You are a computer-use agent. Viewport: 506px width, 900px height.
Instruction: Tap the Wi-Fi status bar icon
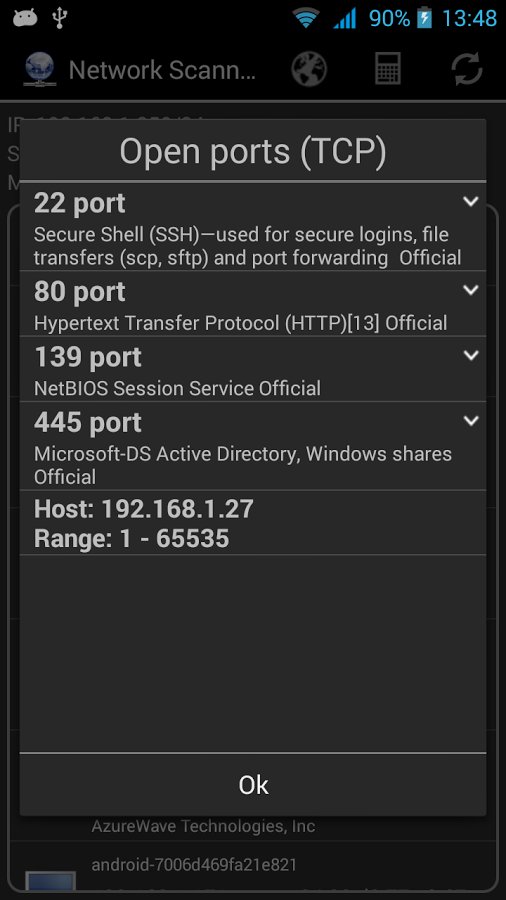click(306, 18)
